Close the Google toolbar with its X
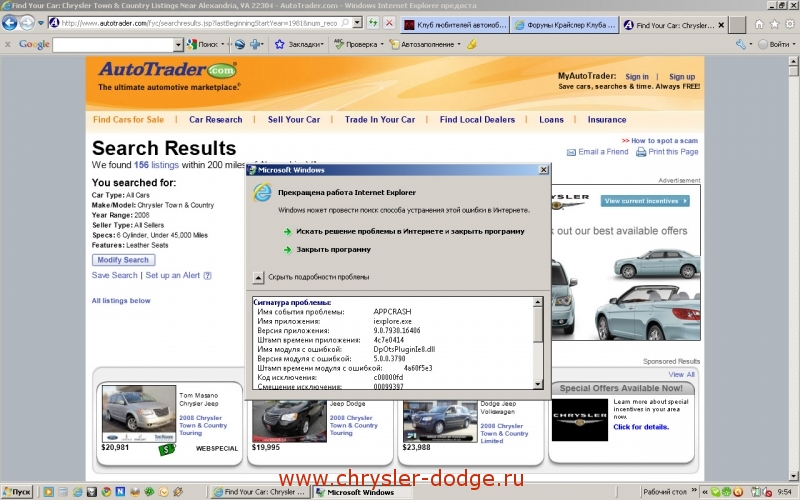The image size is (800, 500). click(x=8, y=44)
